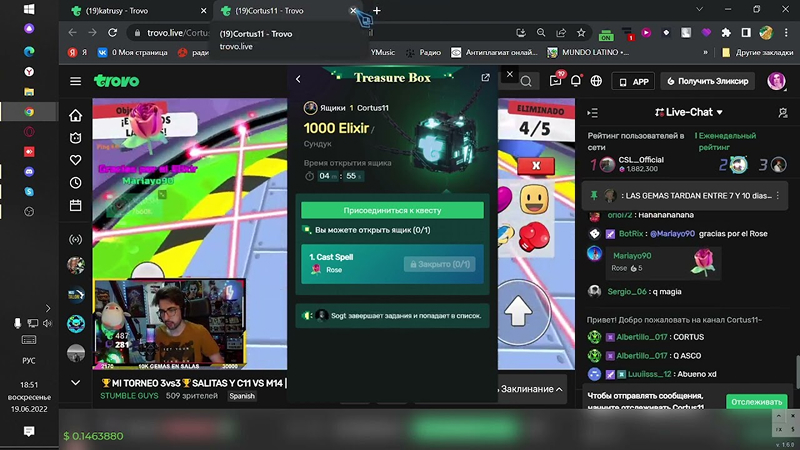Click the APP download button

[633, 81]
